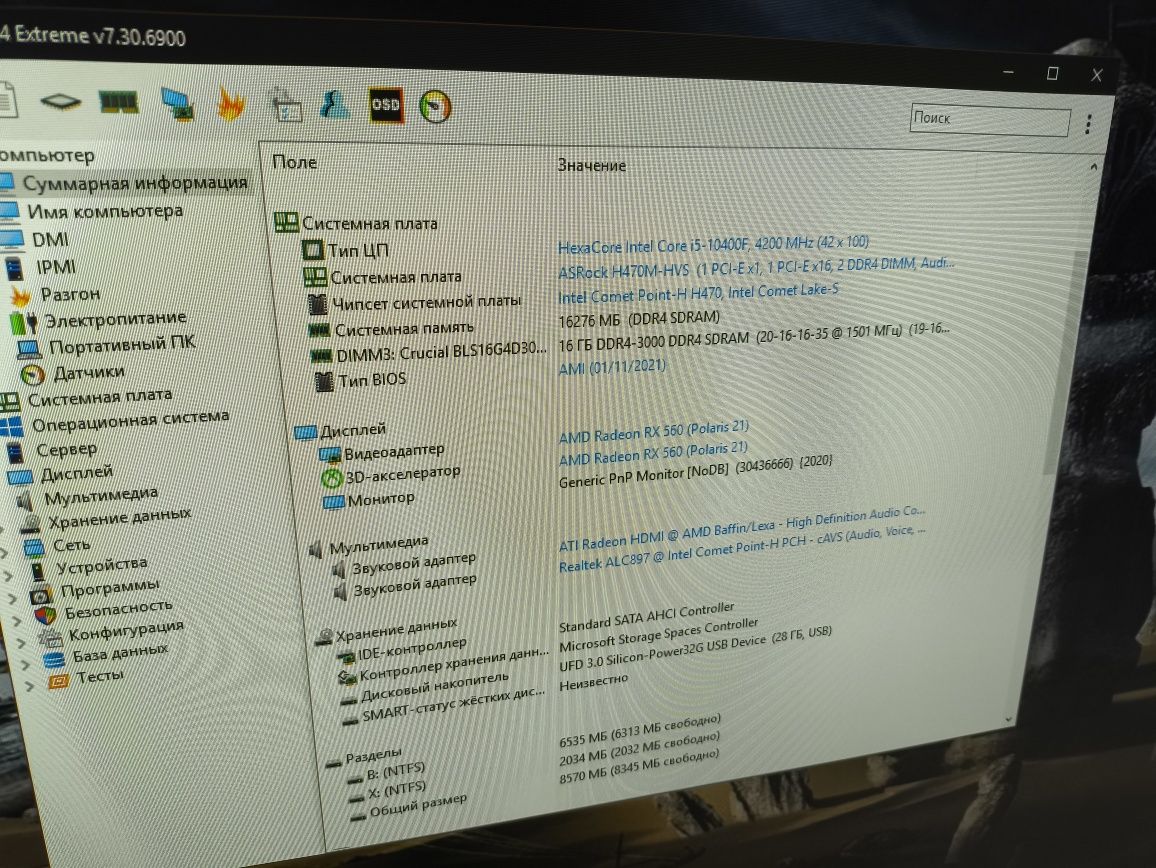Expand the Конфигурация tree node arrow
The width and height of the screenshot is (1156, 868).
(x=21, y=643)
